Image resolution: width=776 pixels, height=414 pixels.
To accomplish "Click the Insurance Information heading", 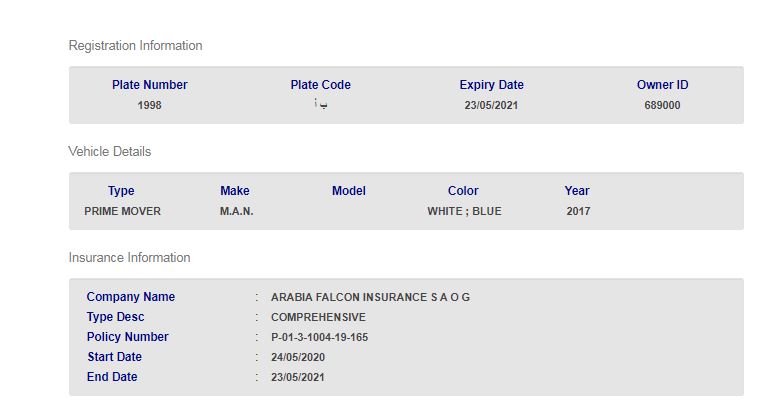I will point(129,258).
